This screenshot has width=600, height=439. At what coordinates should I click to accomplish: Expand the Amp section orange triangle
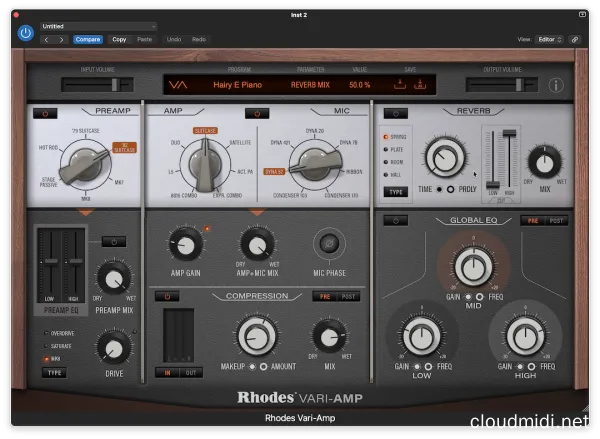pyautogui.click(x=257, y=212)
